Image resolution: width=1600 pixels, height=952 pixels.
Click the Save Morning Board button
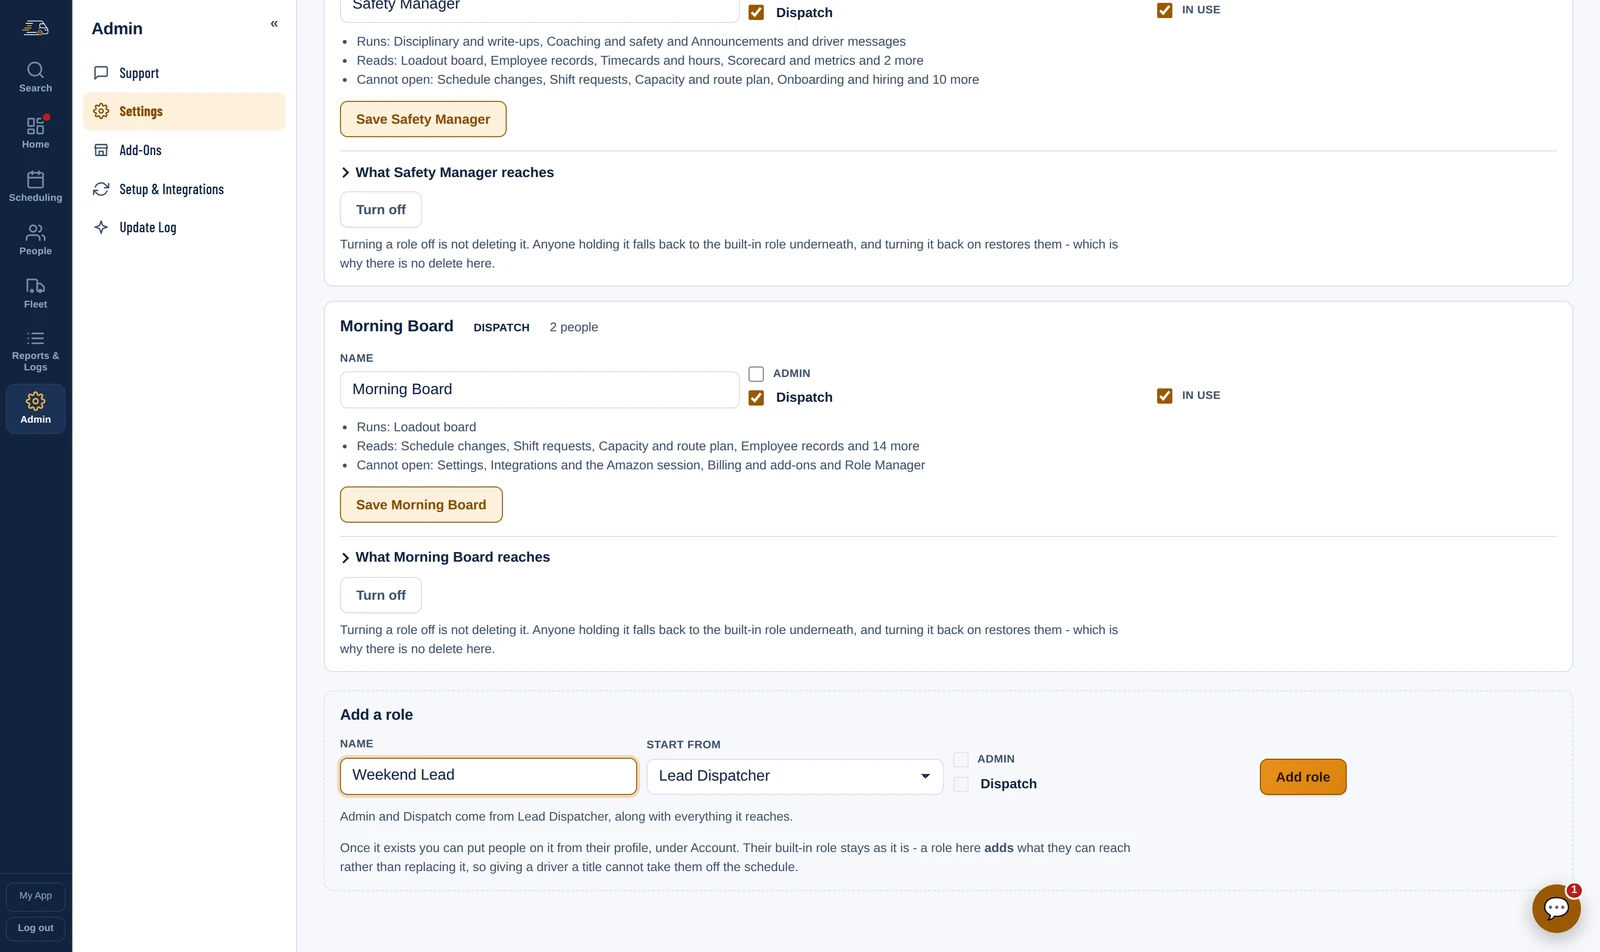(421, 505)
